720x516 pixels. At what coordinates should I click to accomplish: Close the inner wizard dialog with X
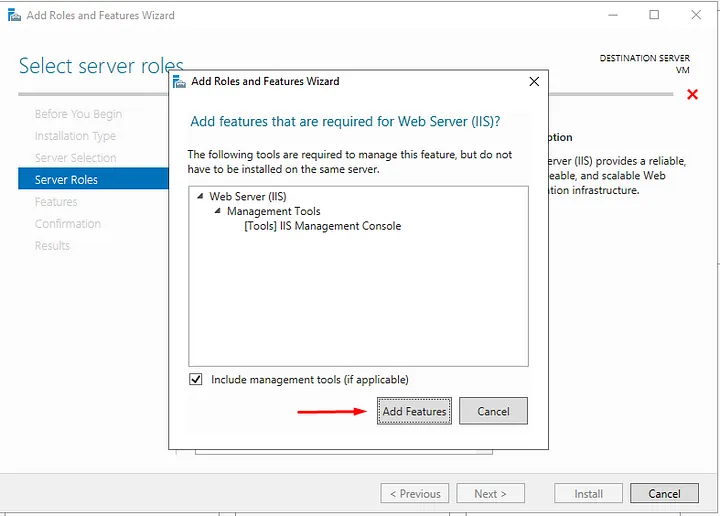(x=534, y=81)
